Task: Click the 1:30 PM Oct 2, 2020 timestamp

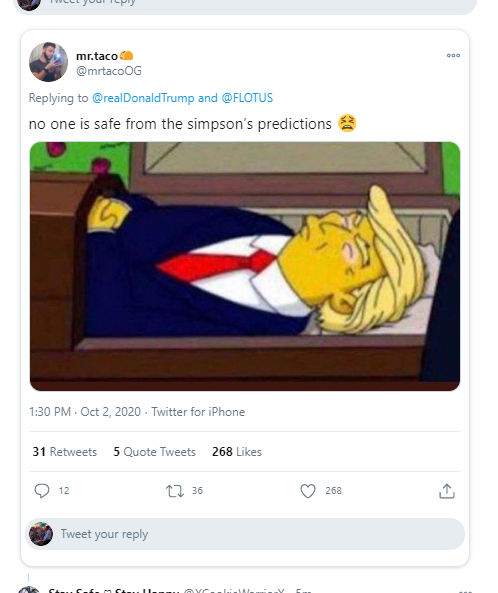Action: (85, 411)
